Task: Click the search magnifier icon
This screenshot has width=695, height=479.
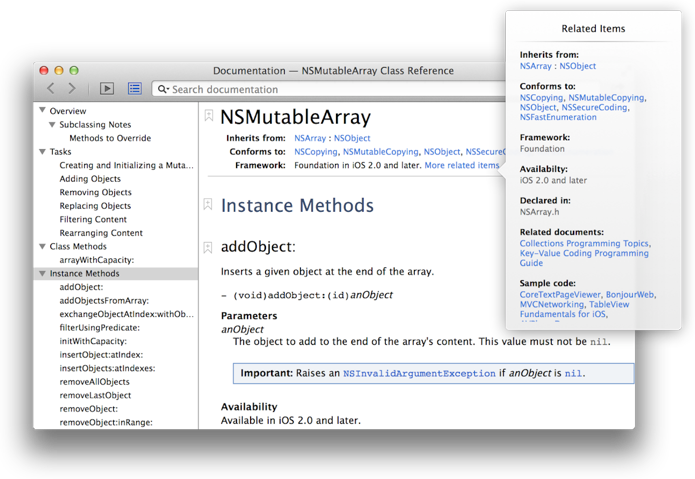Action: (163, 89)
